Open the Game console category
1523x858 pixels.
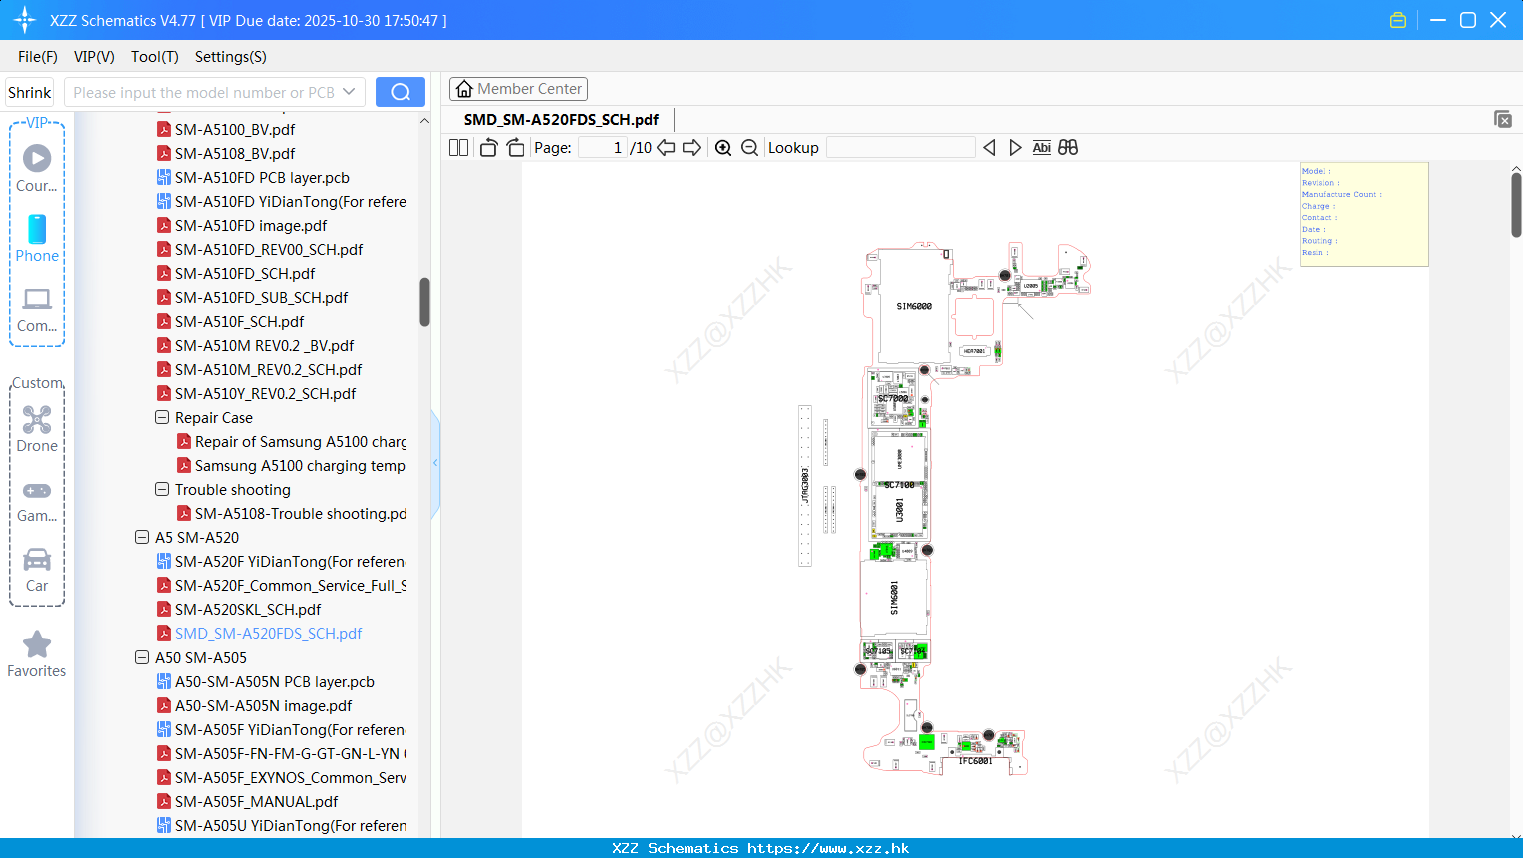pyautogui.click(x=37, y=501)
